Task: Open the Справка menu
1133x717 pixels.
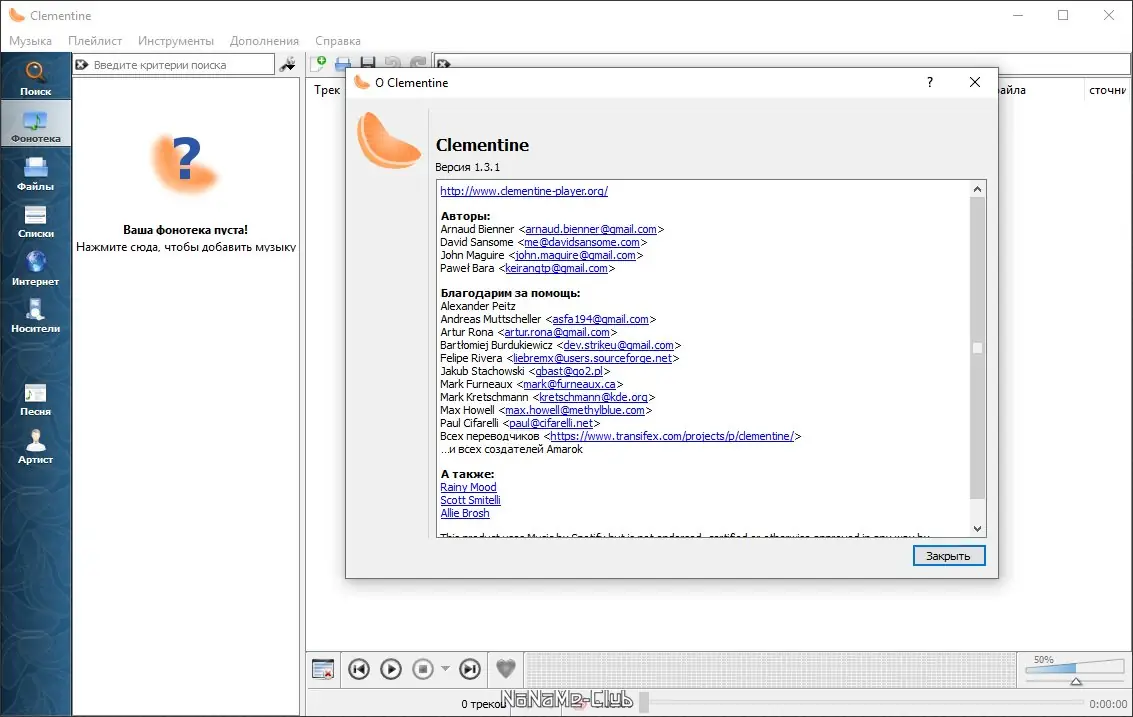Action: coord(337,41)
